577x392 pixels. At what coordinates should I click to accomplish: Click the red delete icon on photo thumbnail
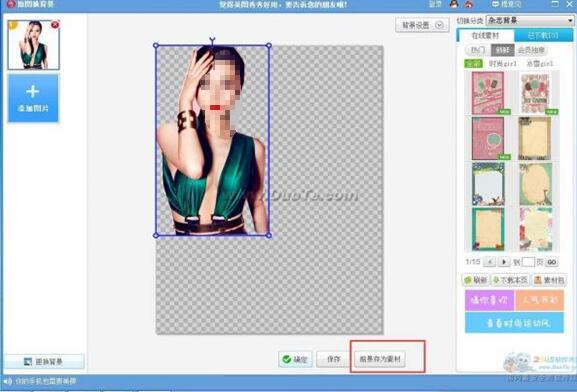click(x=55, y=25)
